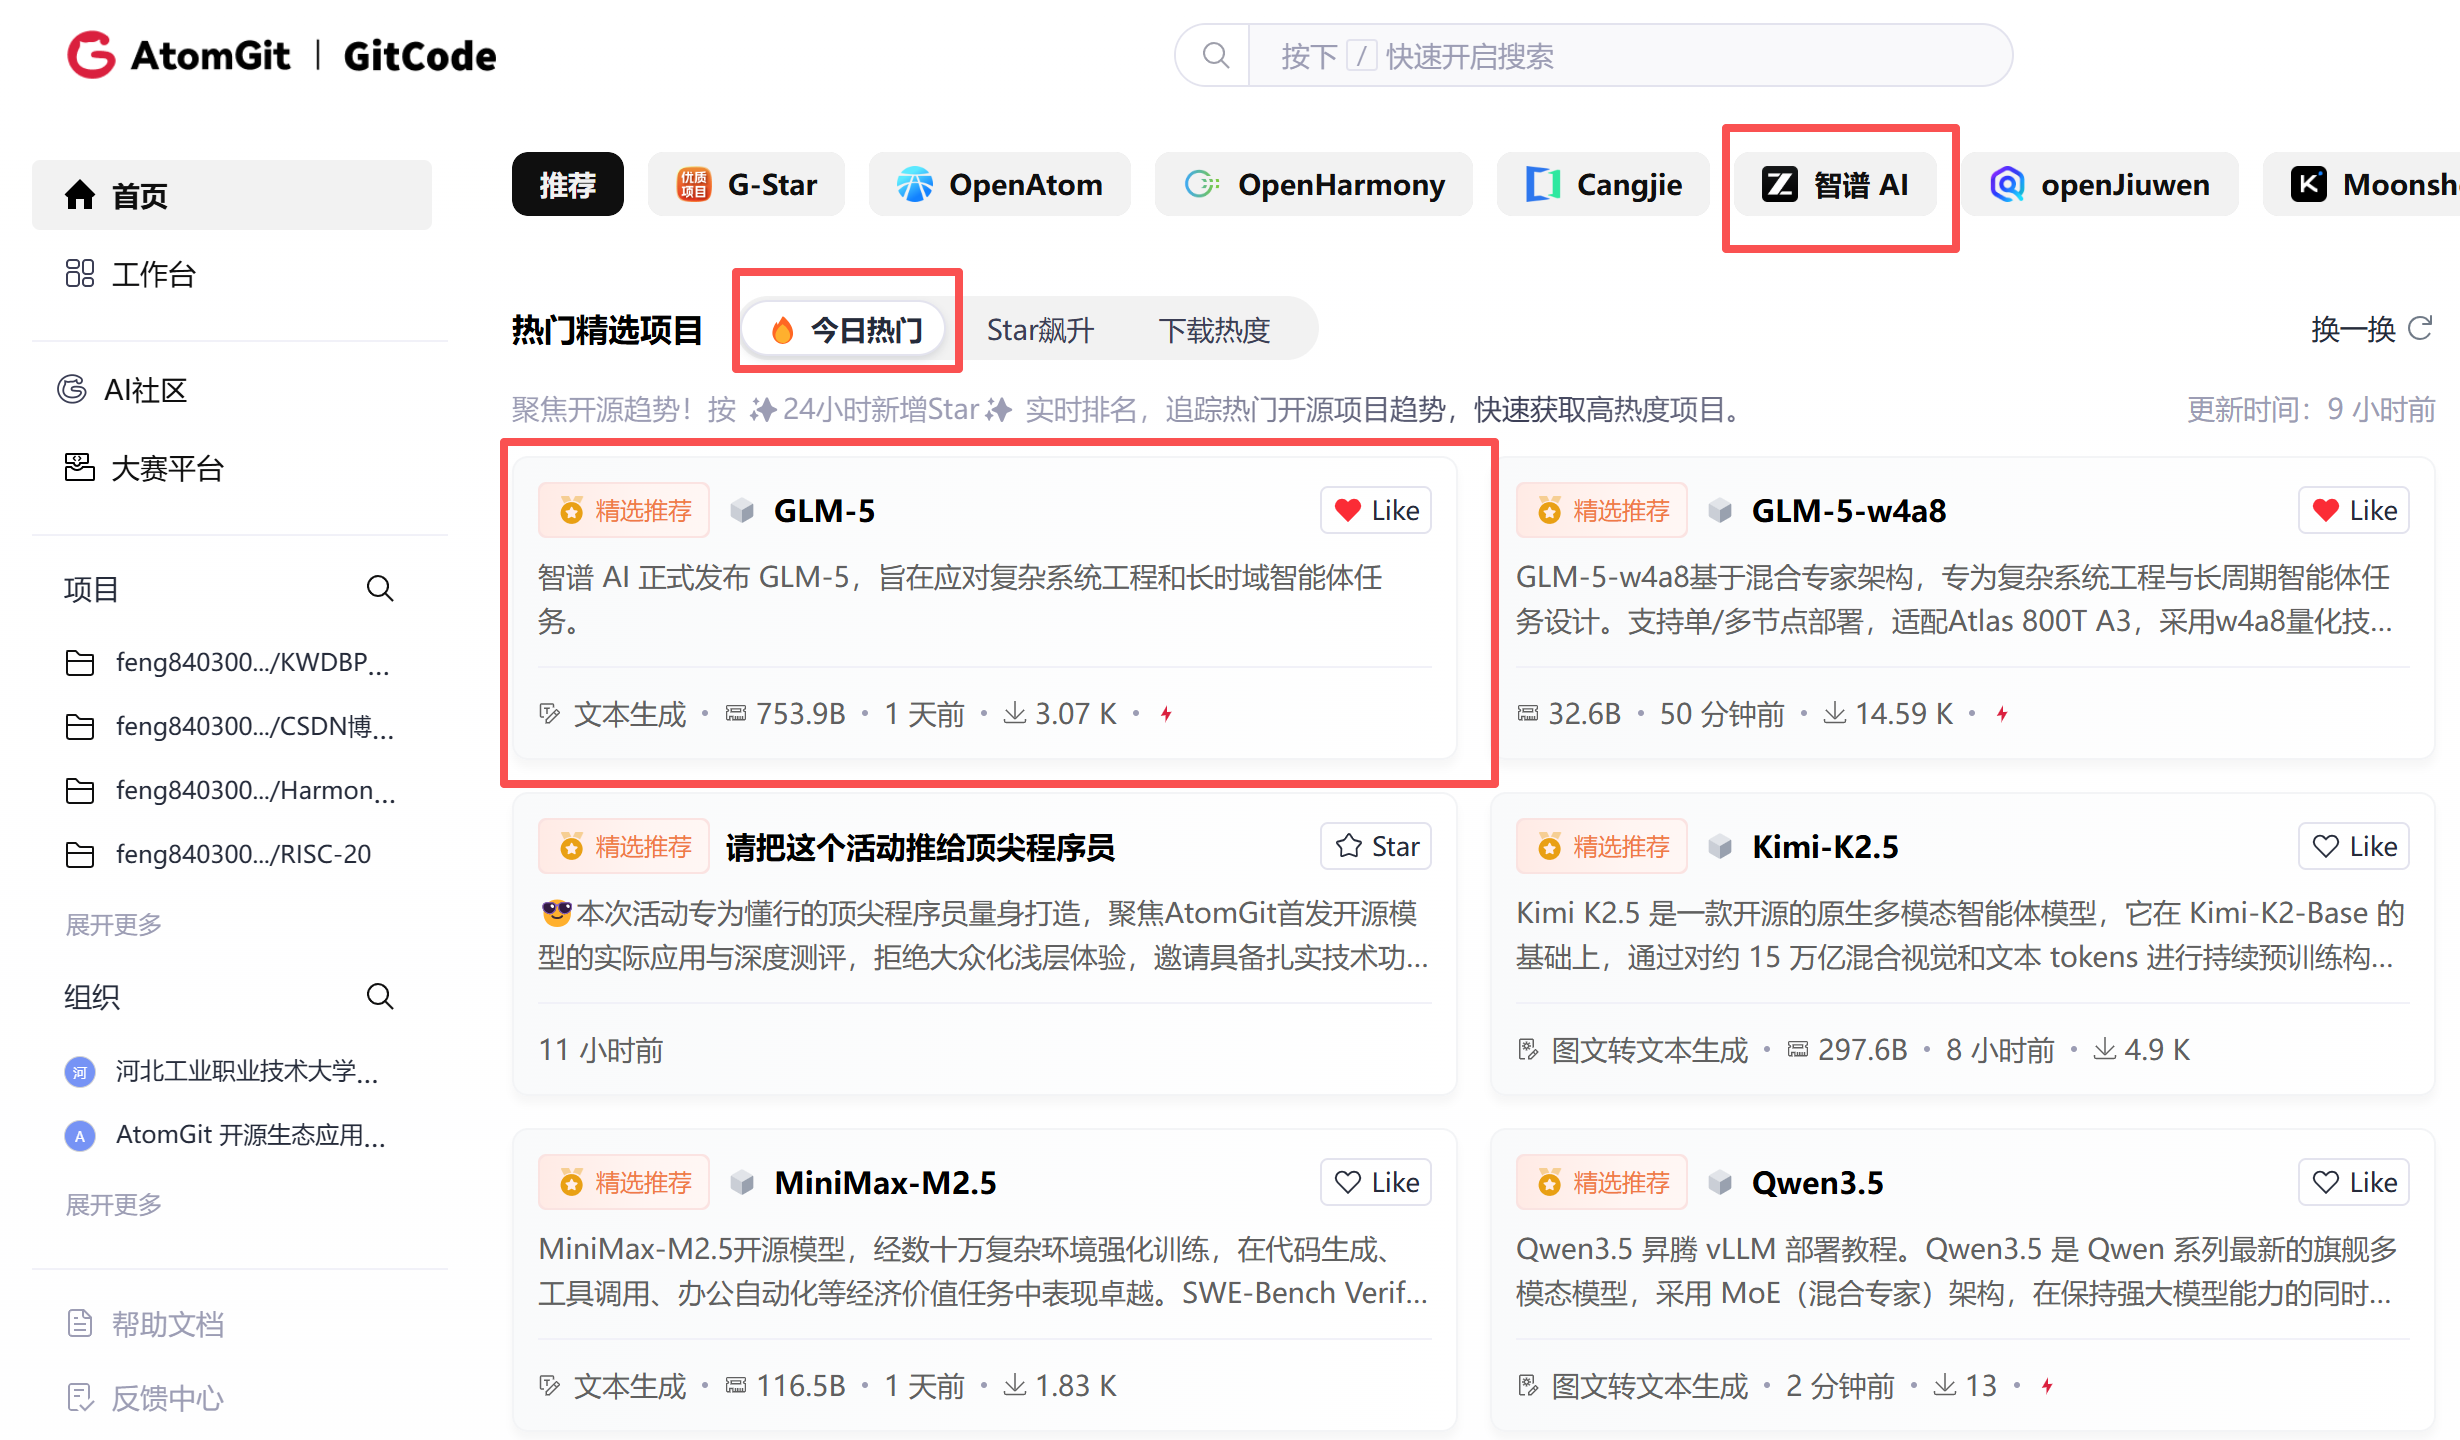Open the GLM-5-w4a8 project title

1849,511
